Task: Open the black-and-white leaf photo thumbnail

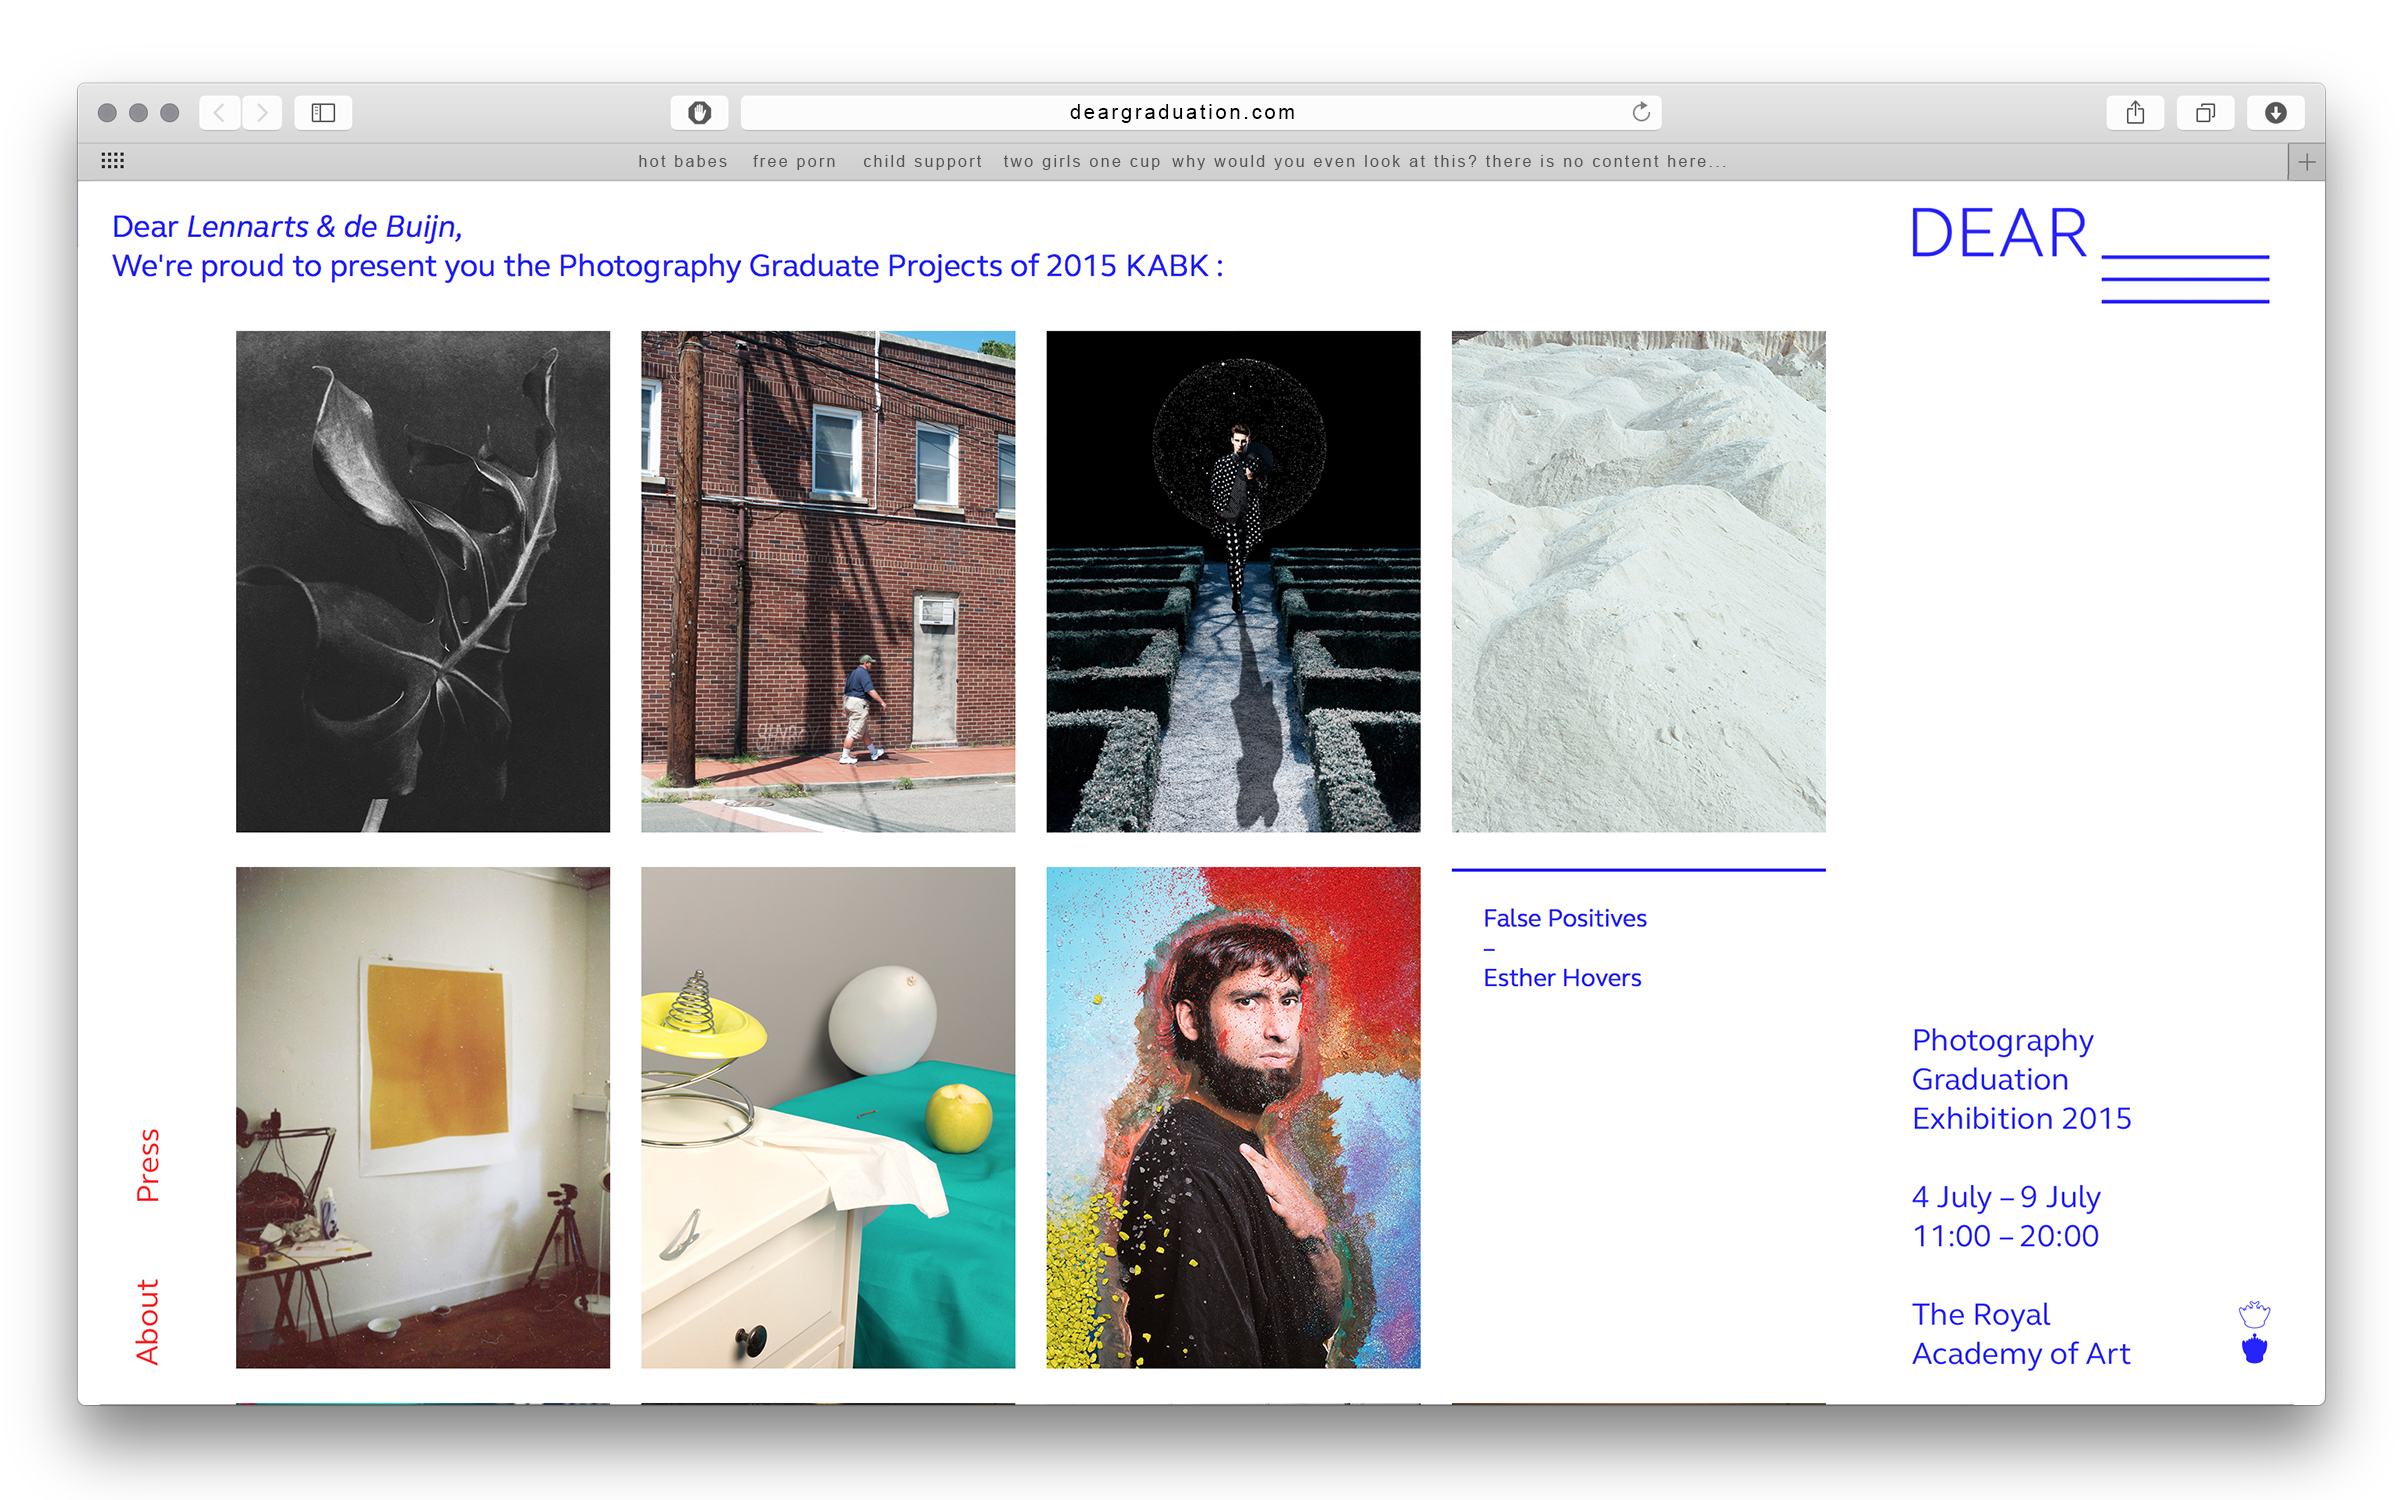Action: 423,581
